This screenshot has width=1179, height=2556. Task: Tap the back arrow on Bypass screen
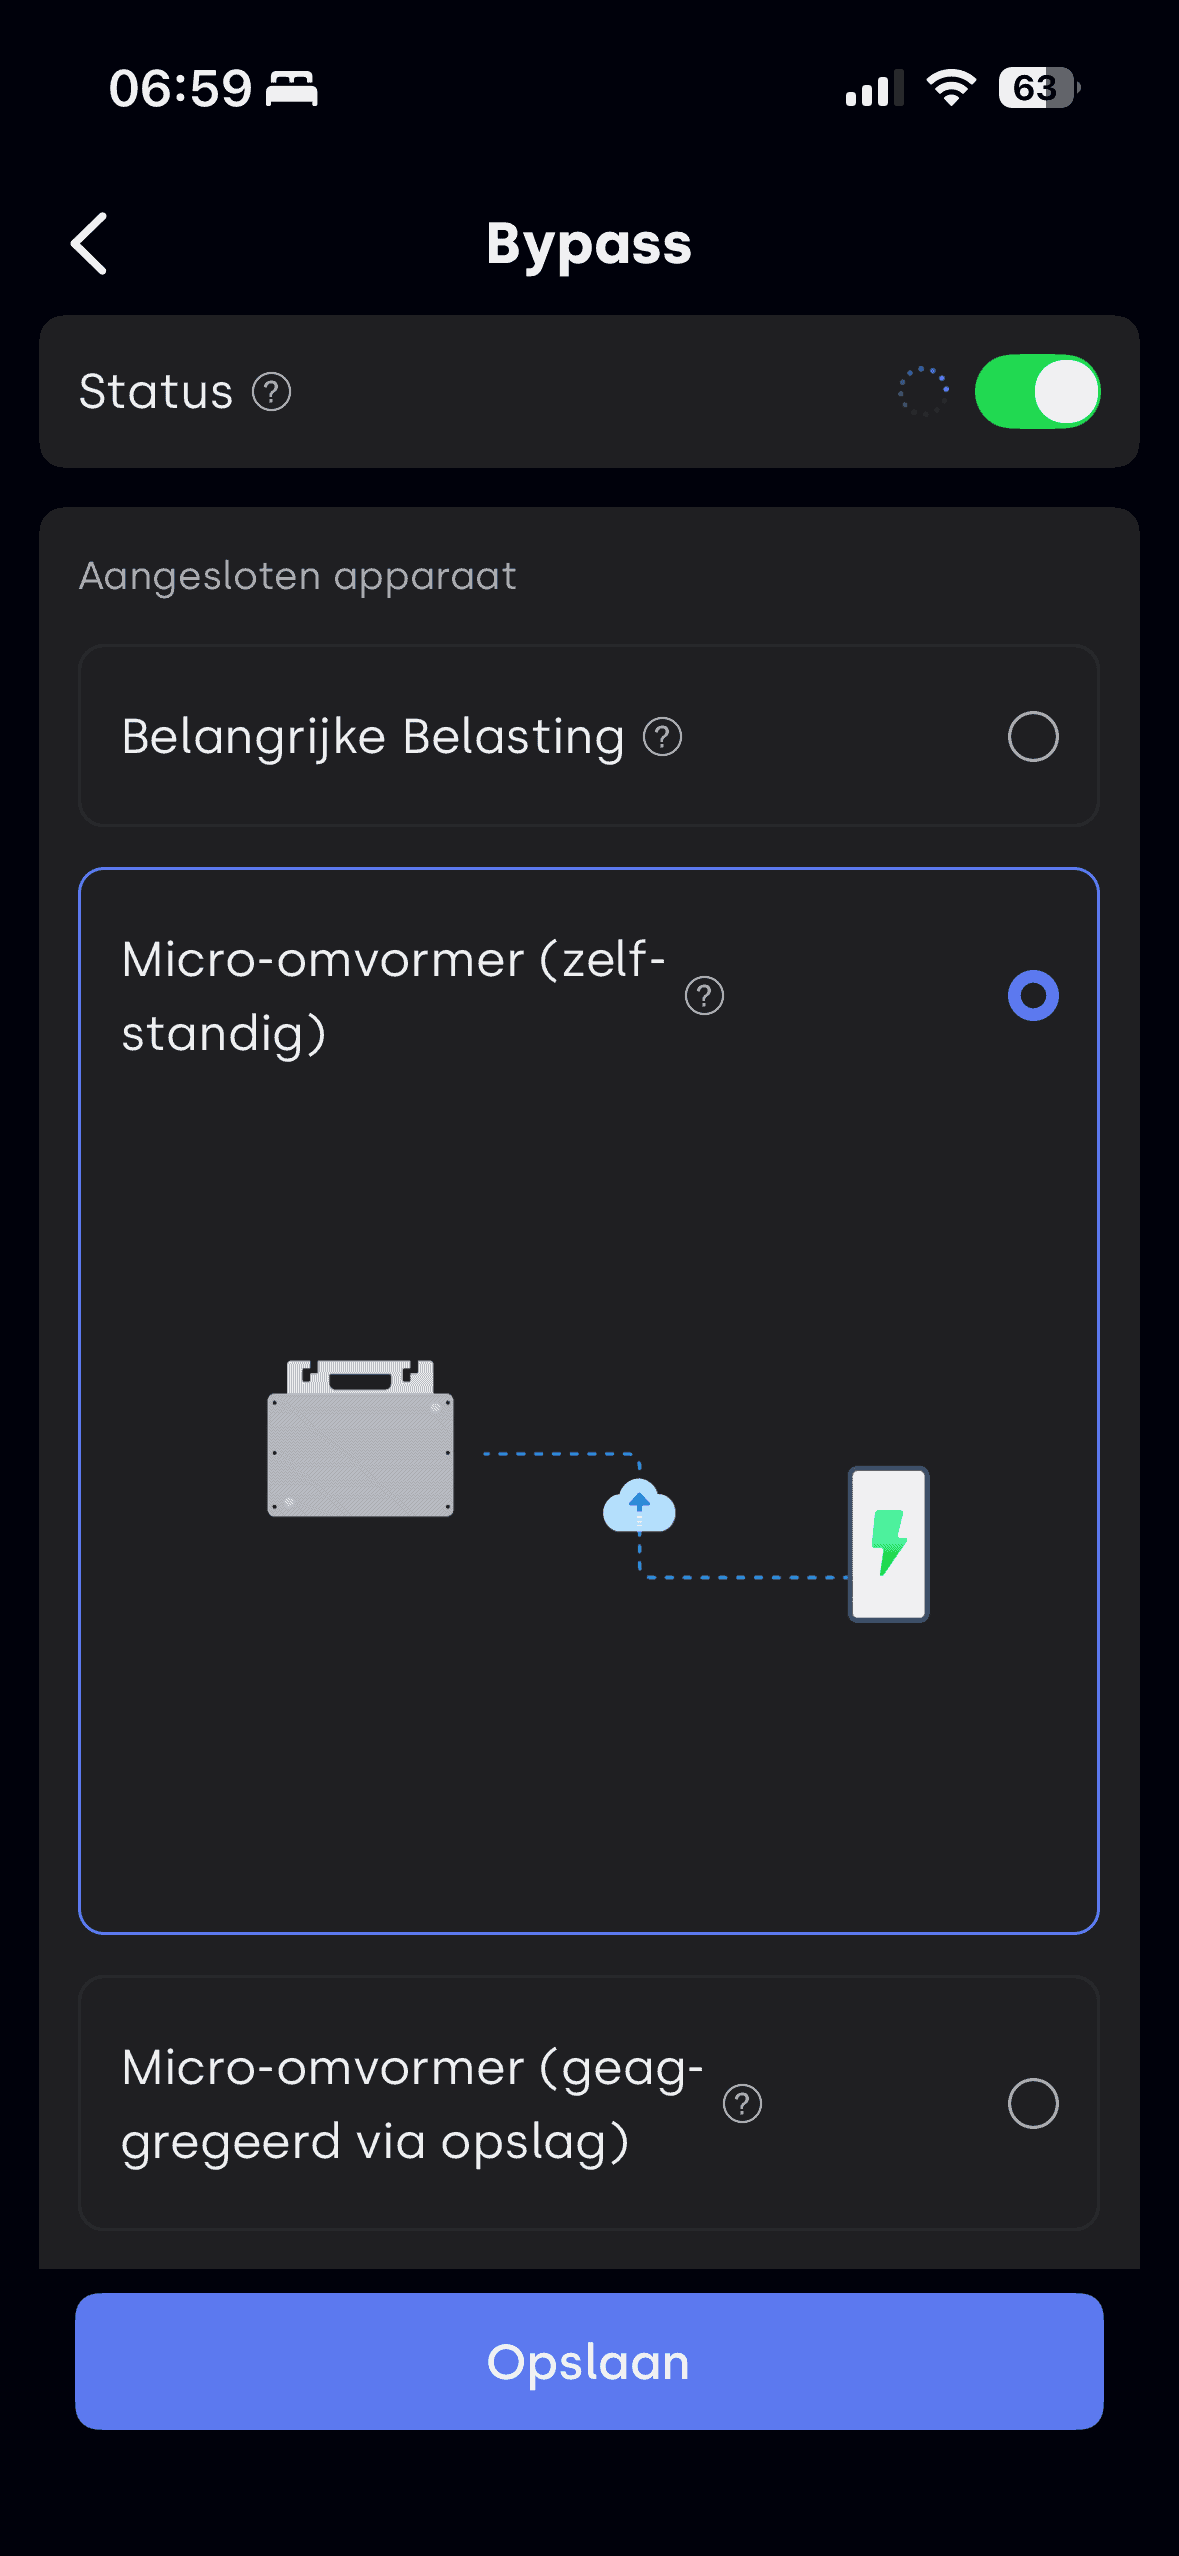tap(89, 243)
